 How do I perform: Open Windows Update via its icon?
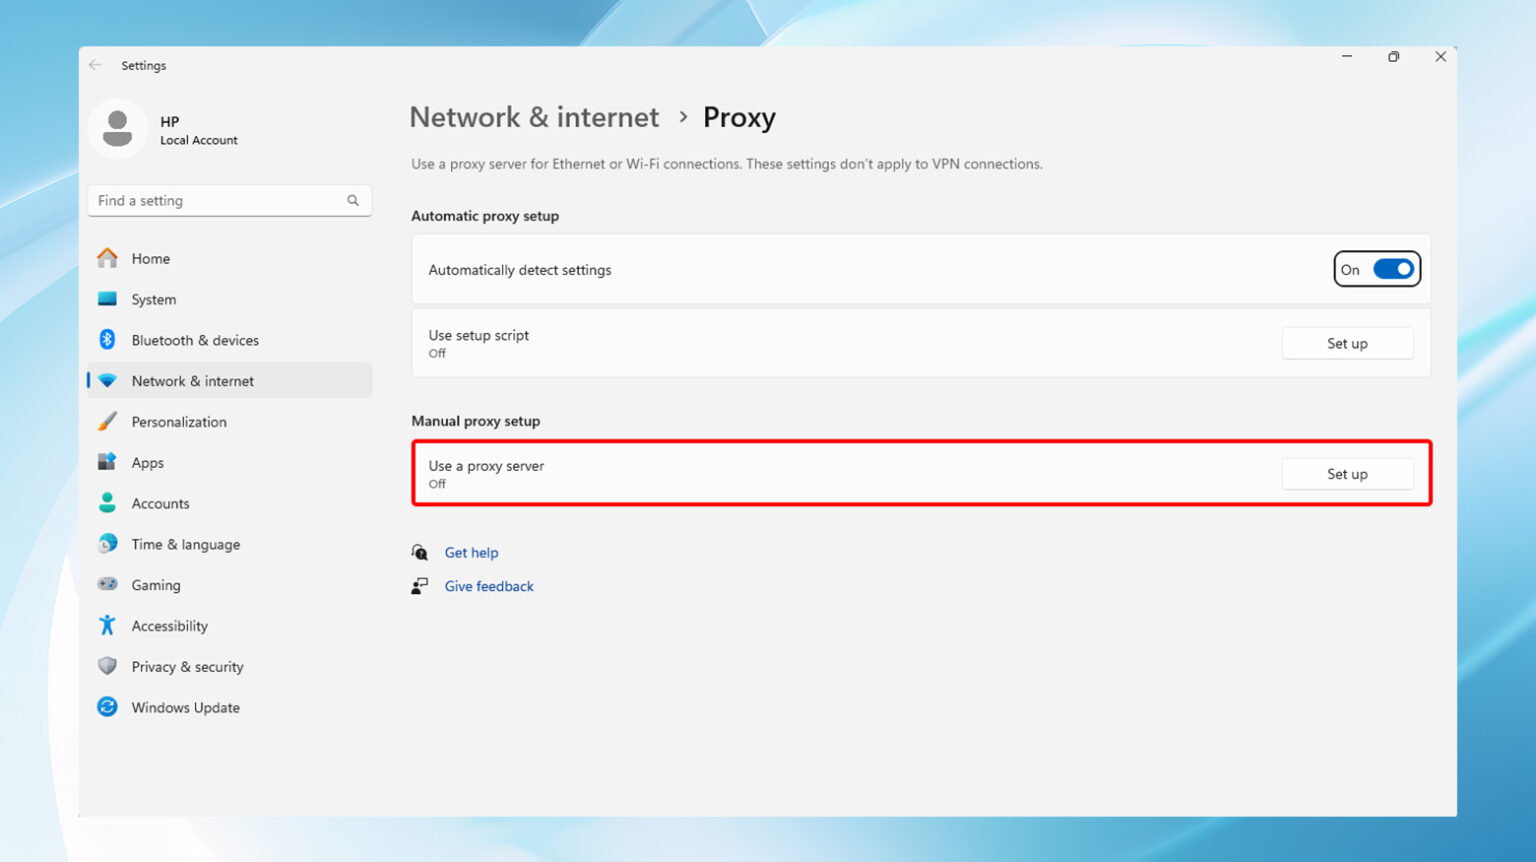point(107,707)
